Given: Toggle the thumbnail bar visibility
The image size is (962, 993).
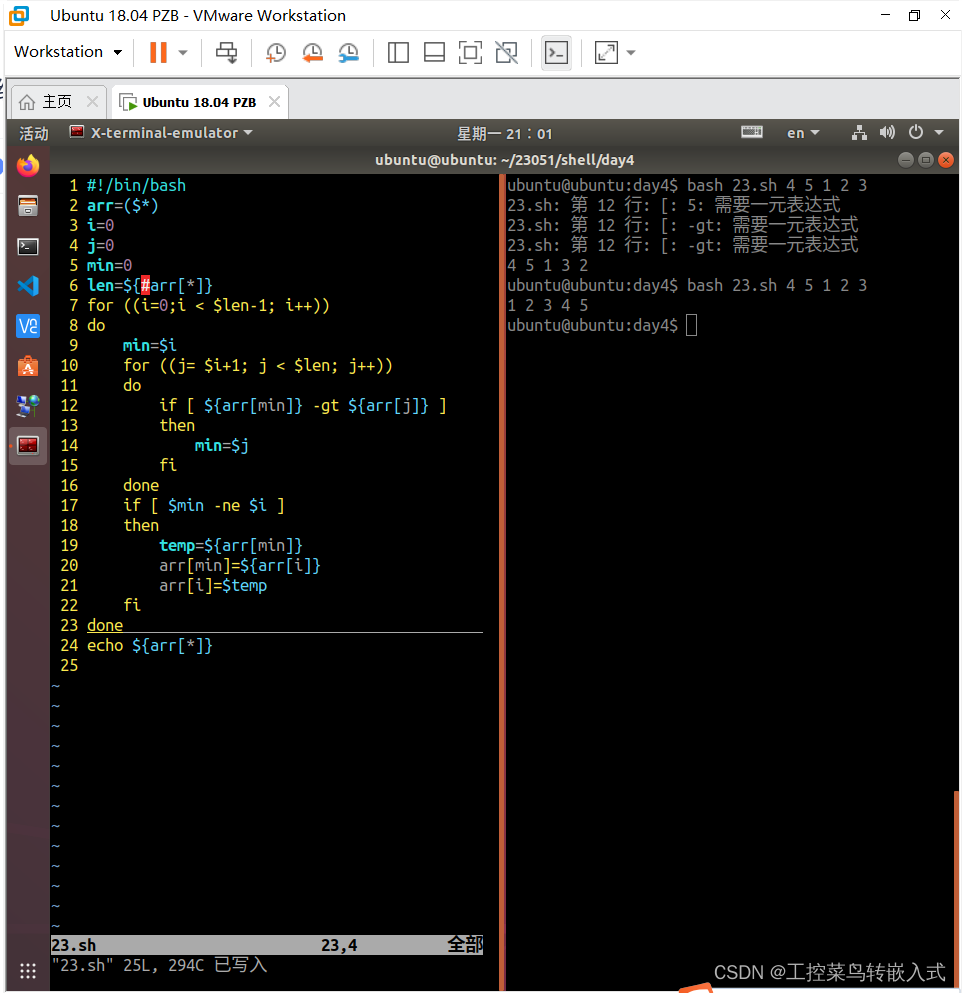Looking at the screenshot, I should pyautogui.click(x=434, y=52).
